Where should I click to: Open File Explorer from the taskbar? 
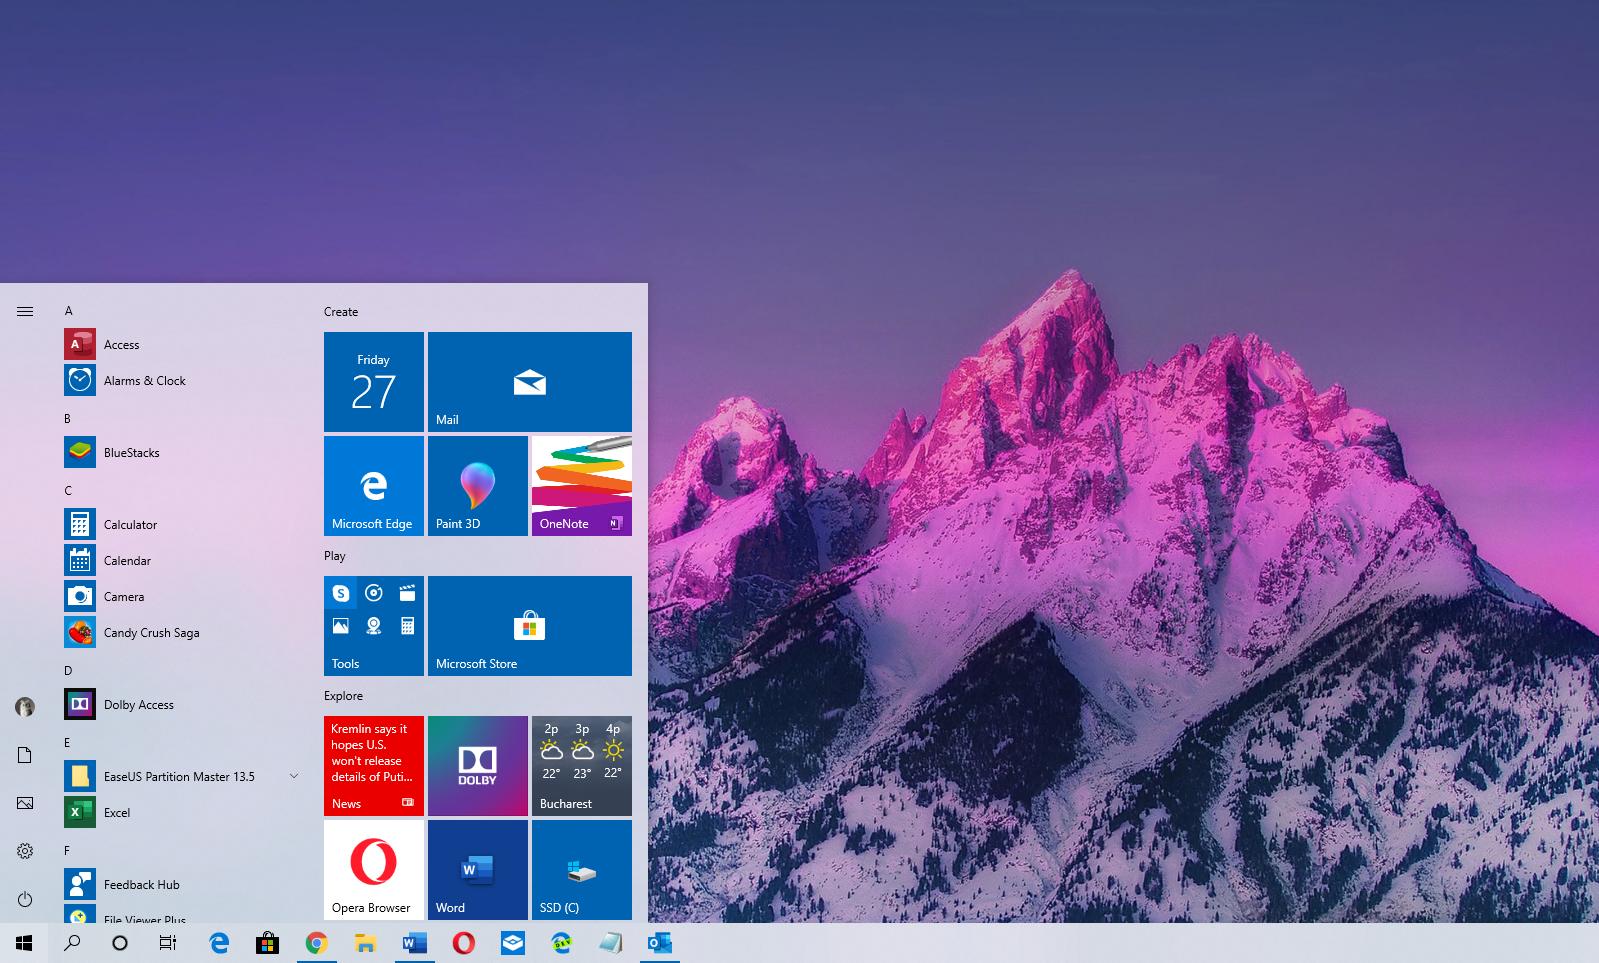point(365,943)
